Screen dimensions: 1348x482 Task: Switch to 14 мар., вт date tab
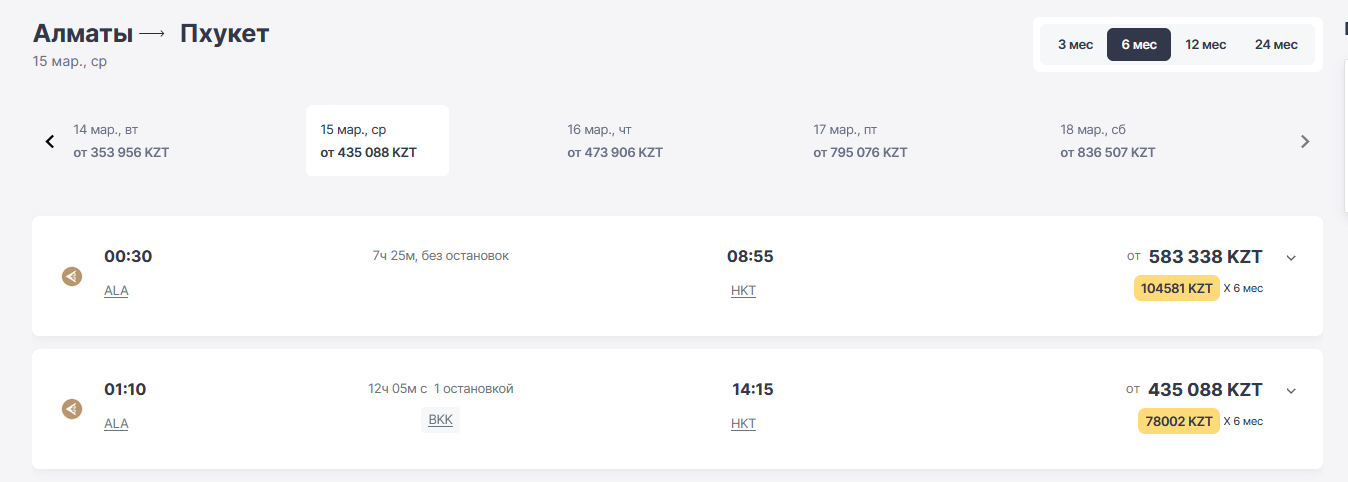121,141
